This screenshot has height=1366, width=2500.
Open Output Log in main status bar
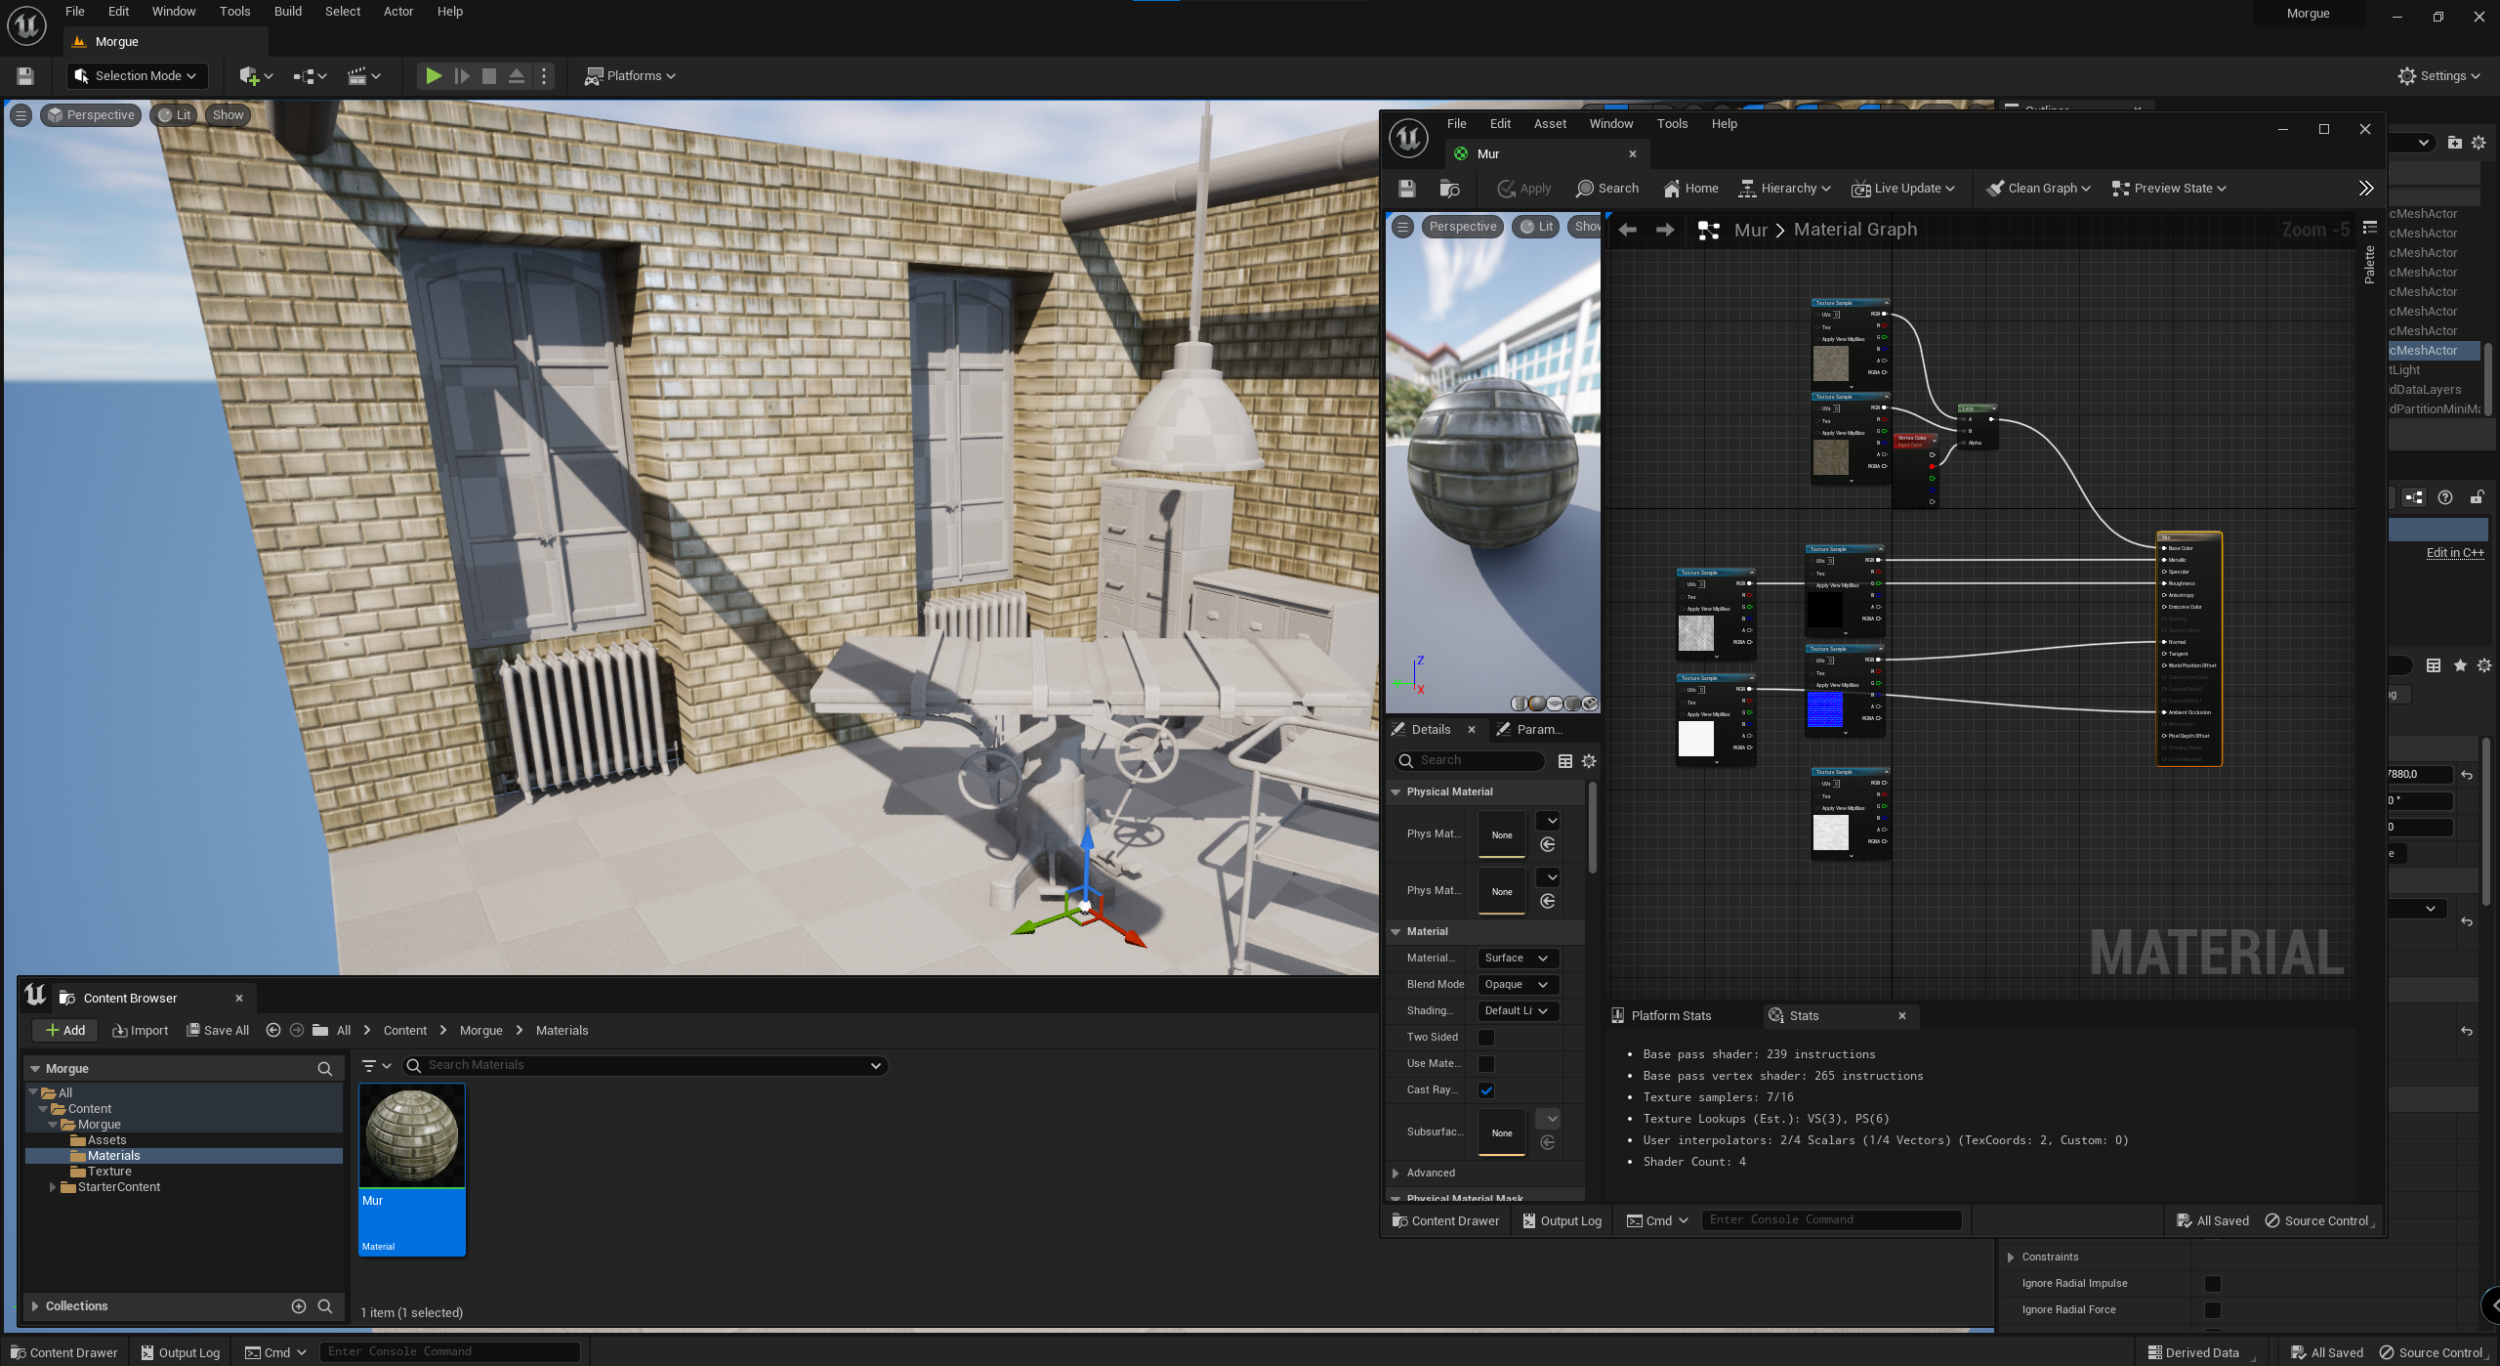(179, 1352)
